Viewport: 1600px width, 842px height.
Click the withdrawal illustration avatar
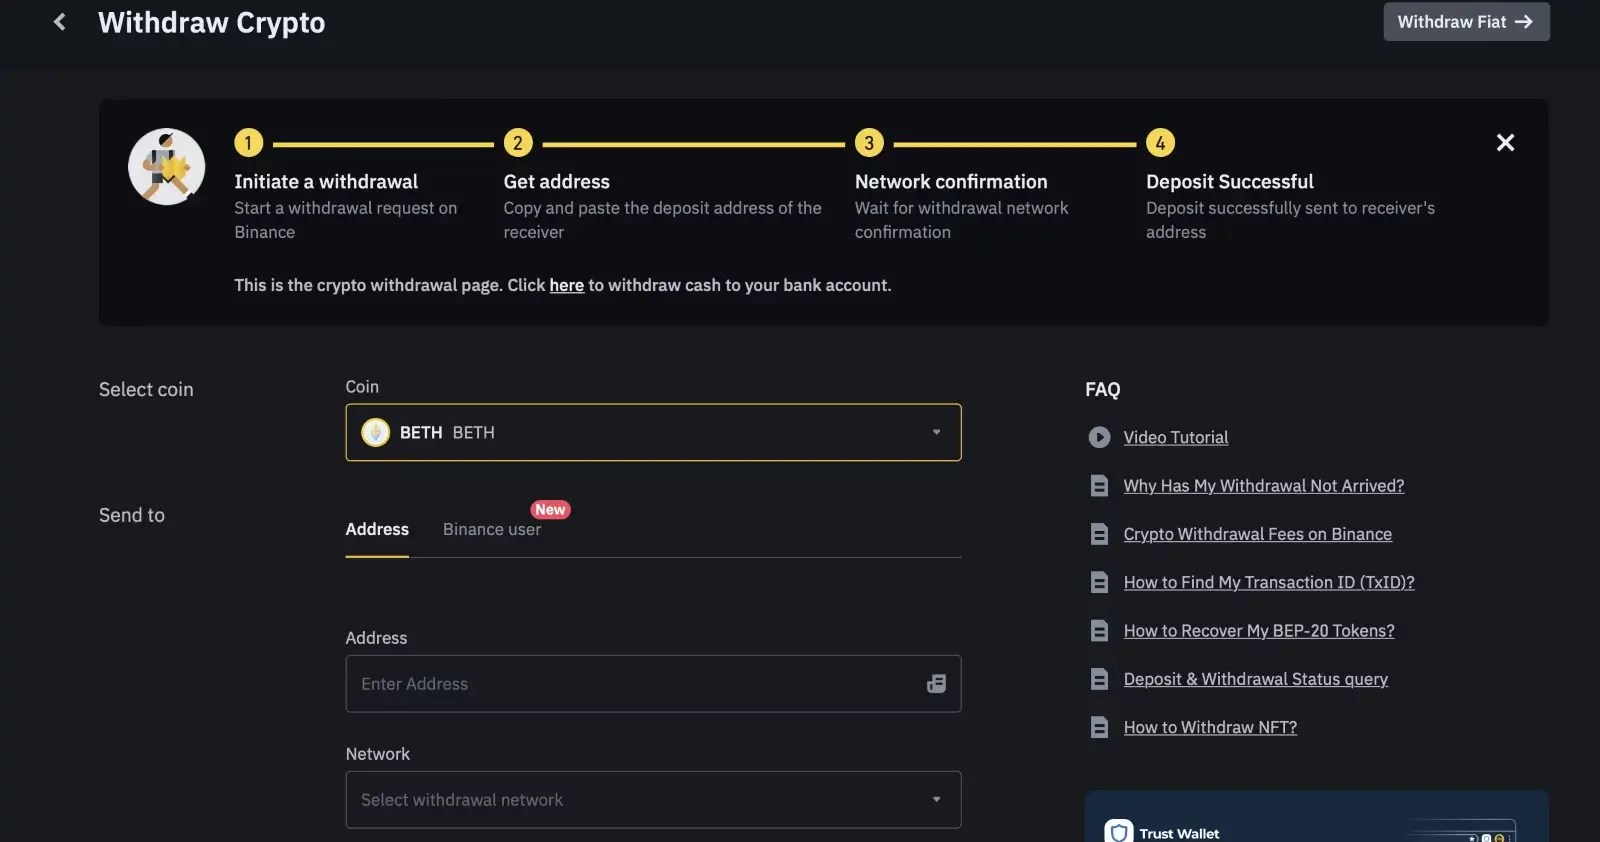[167, 167]
